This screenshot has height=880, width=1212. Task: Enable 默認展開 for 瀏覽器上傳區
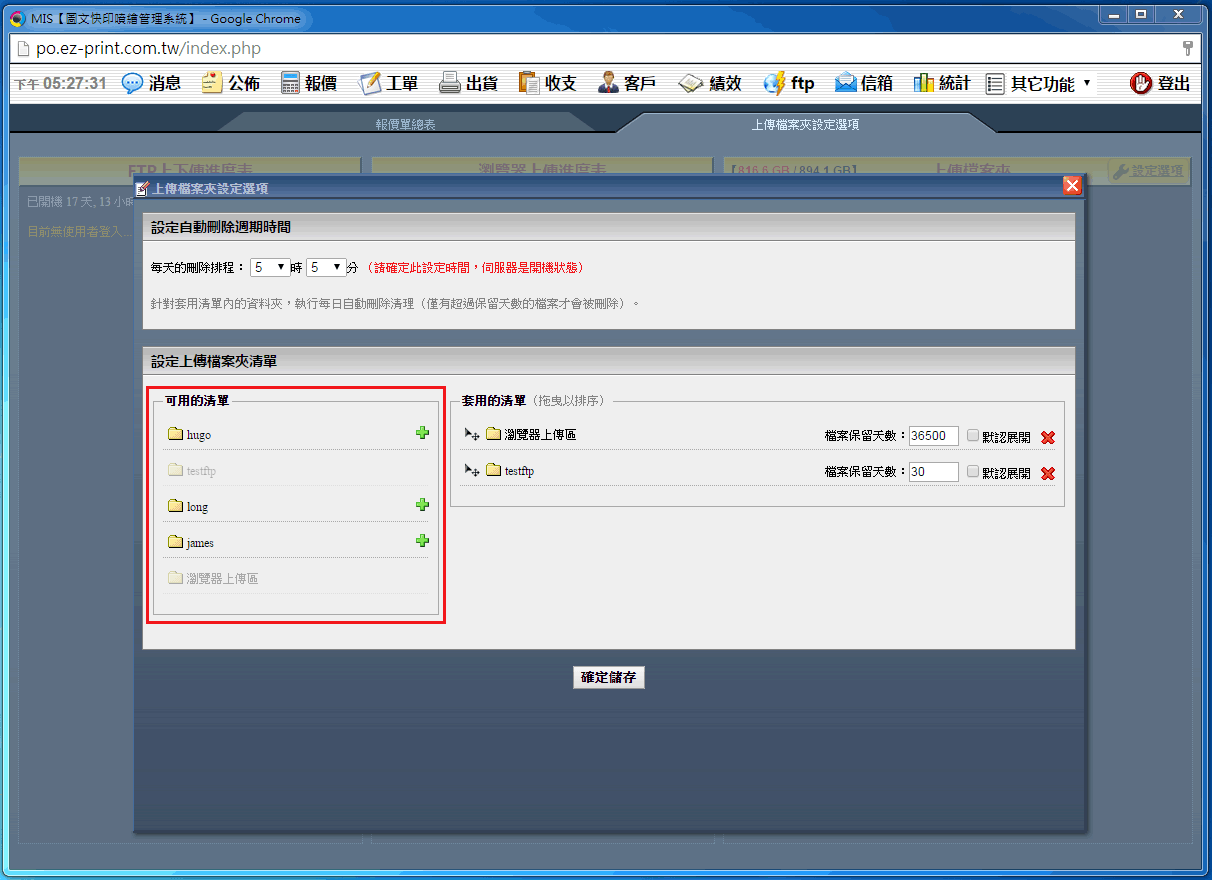pyautogui.click(x=973, y=435)
